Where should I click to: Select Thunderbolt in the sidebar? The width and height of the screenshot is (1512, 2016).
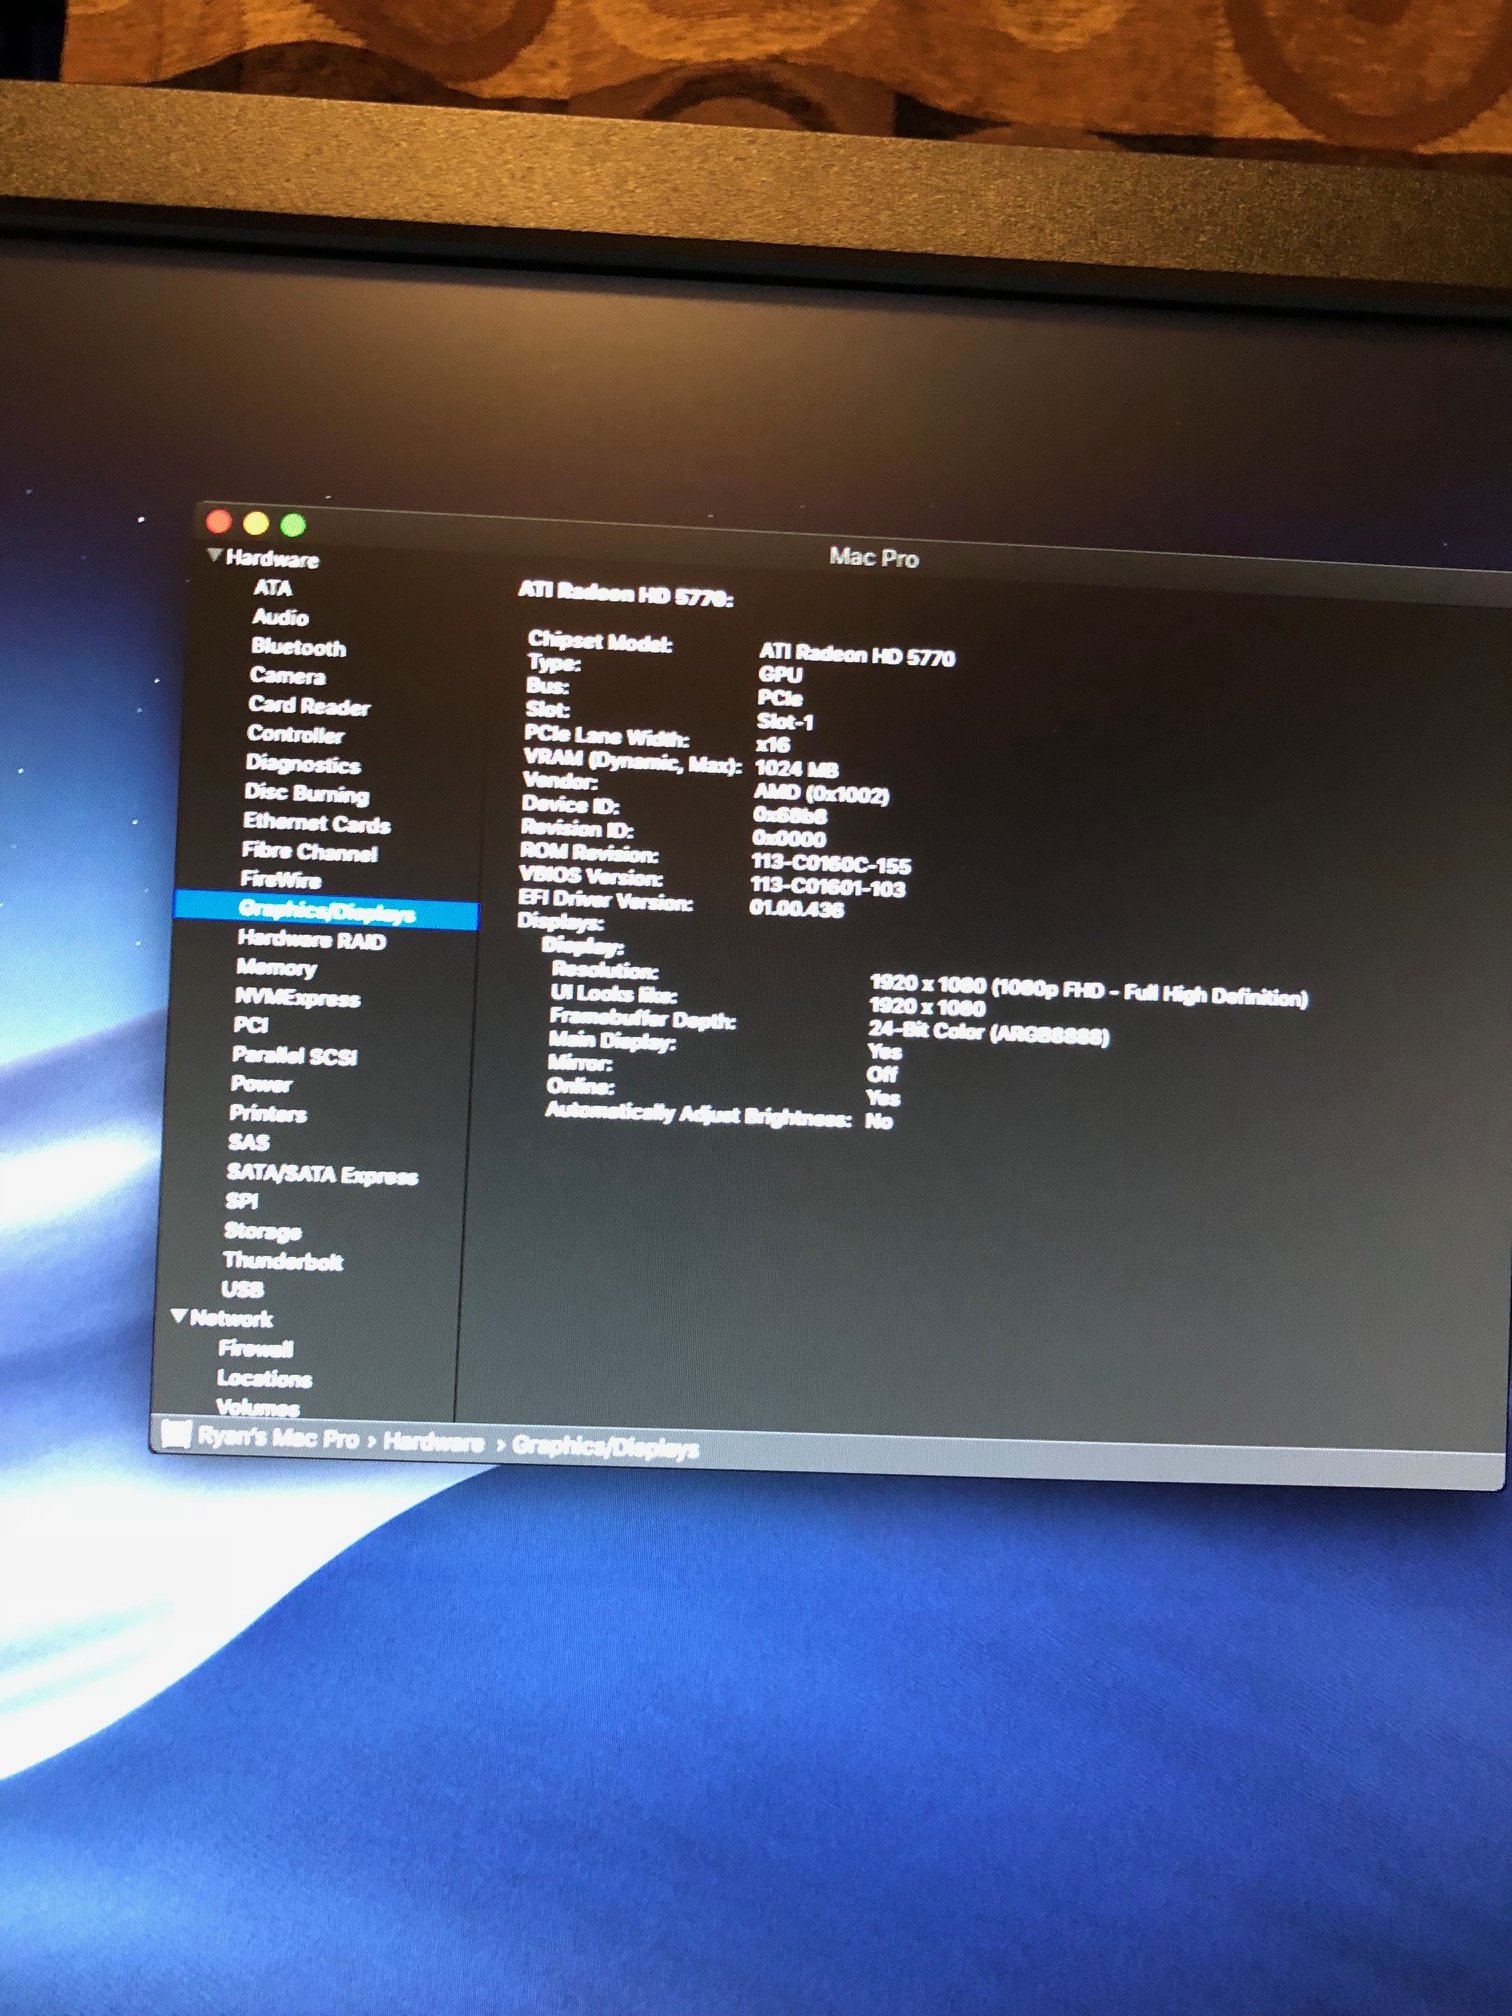[x=283, y=1261]
